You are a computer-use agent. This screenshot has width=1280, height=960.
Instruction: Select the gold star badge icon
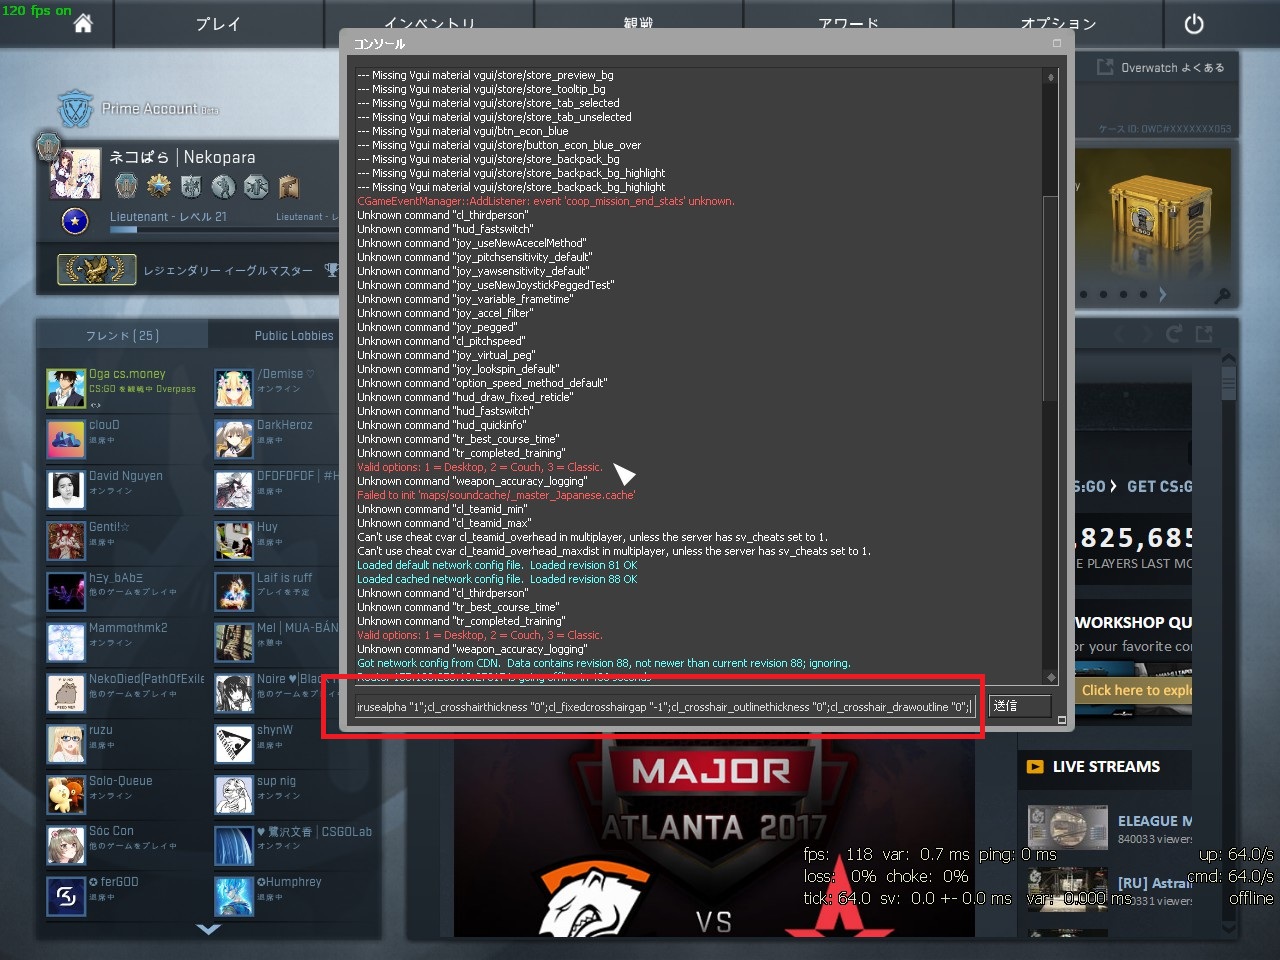click(158, 186)
